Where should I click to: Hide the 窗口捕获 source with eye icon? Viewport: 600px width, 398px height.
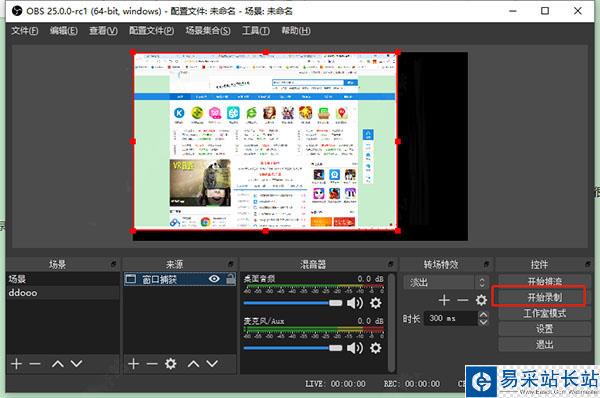pos(214,279)
